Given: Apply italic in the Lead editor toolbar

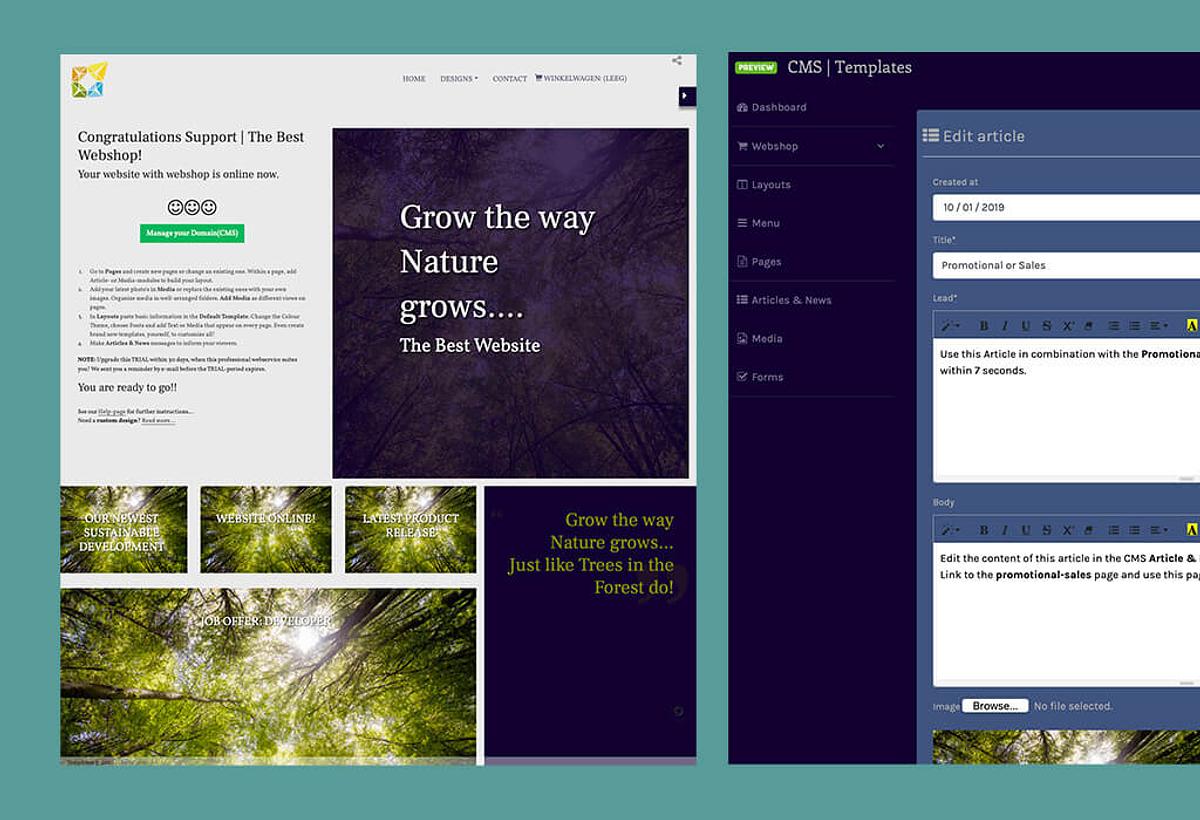Looking at the screenshot, I should tap(1005, 326).
